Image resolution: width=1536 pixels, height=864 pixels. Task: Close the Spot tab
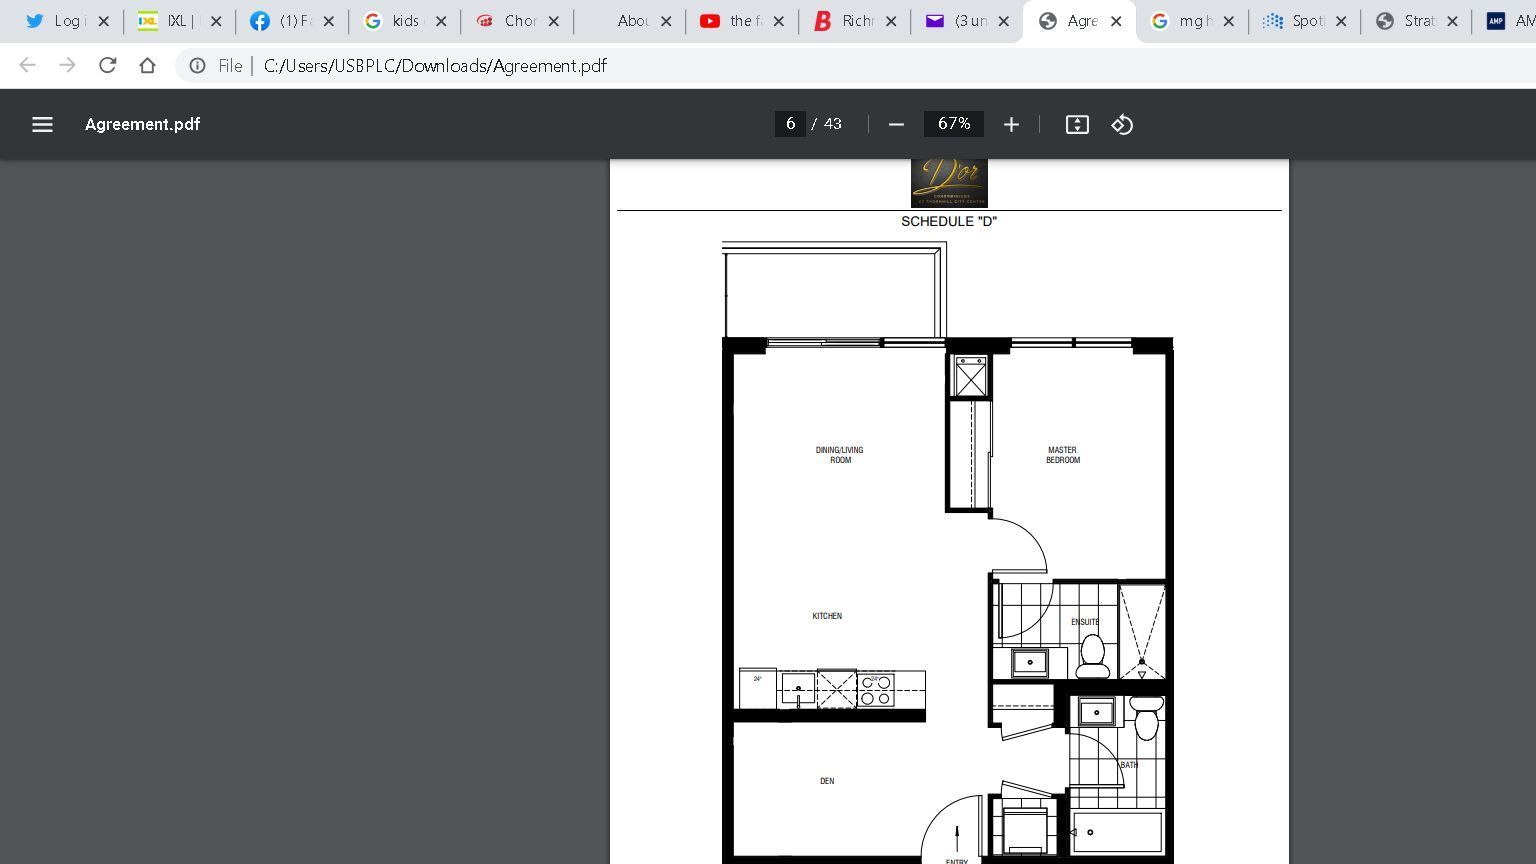coord(1341,21)
